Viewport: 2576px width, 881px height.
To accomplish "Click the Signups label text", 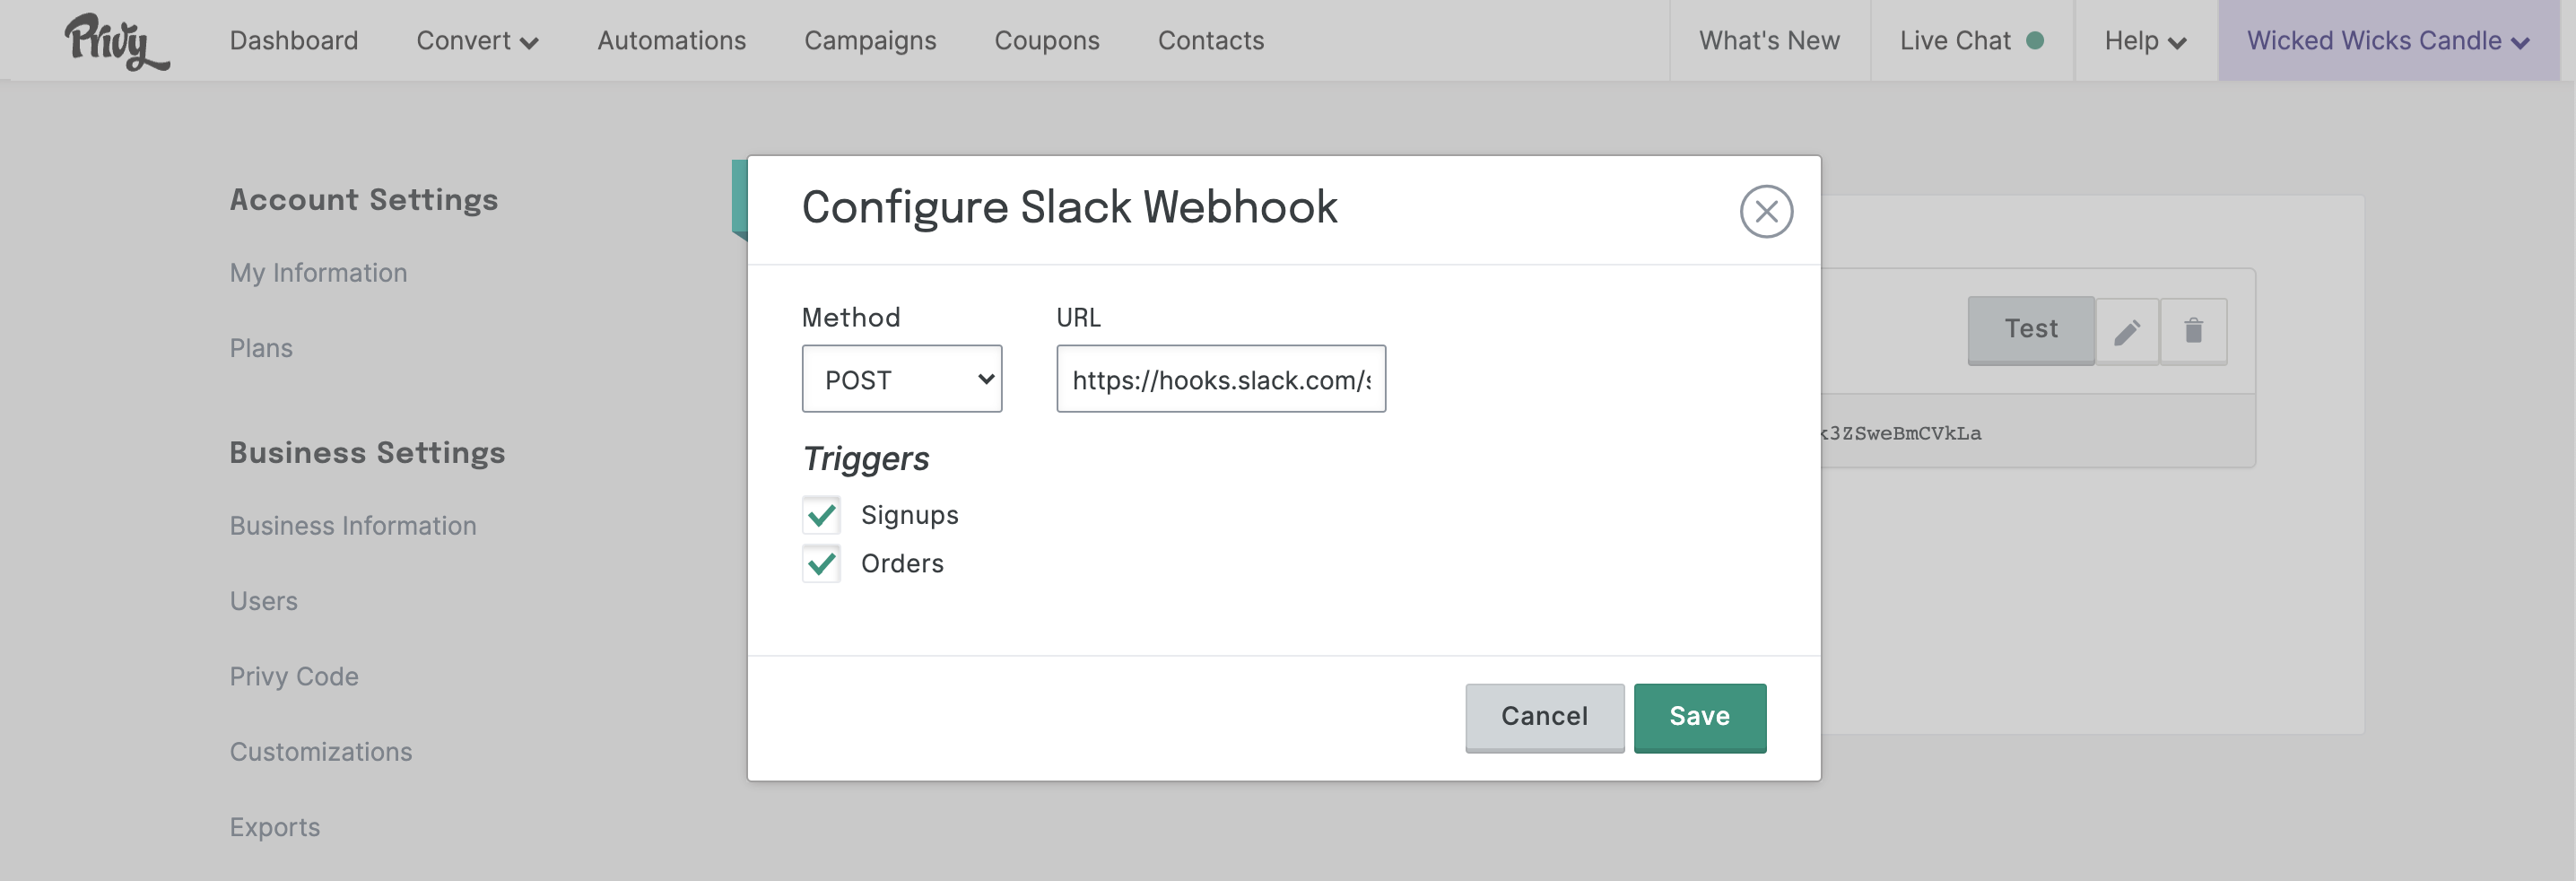I will pos(909,515).
